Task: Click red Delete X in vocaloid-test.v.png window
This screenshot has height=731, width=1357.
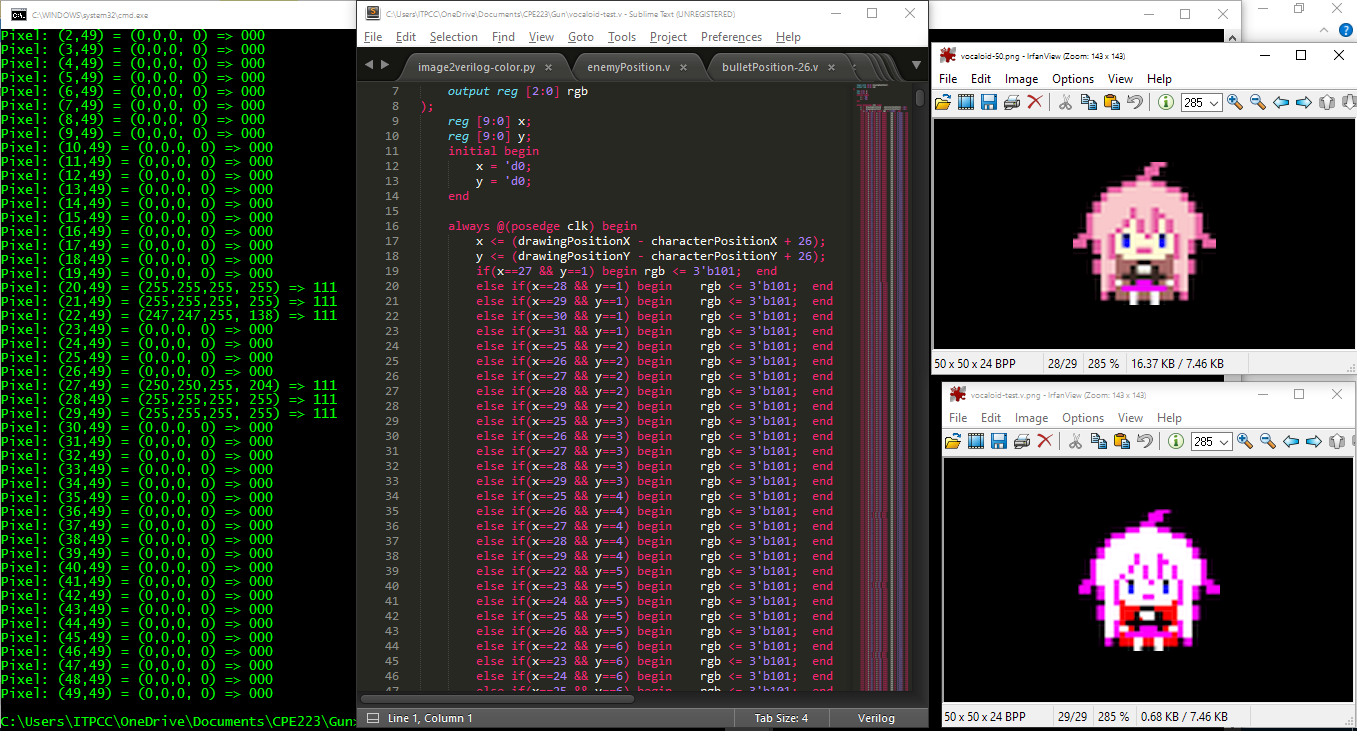Action: tap(1045, 441)
